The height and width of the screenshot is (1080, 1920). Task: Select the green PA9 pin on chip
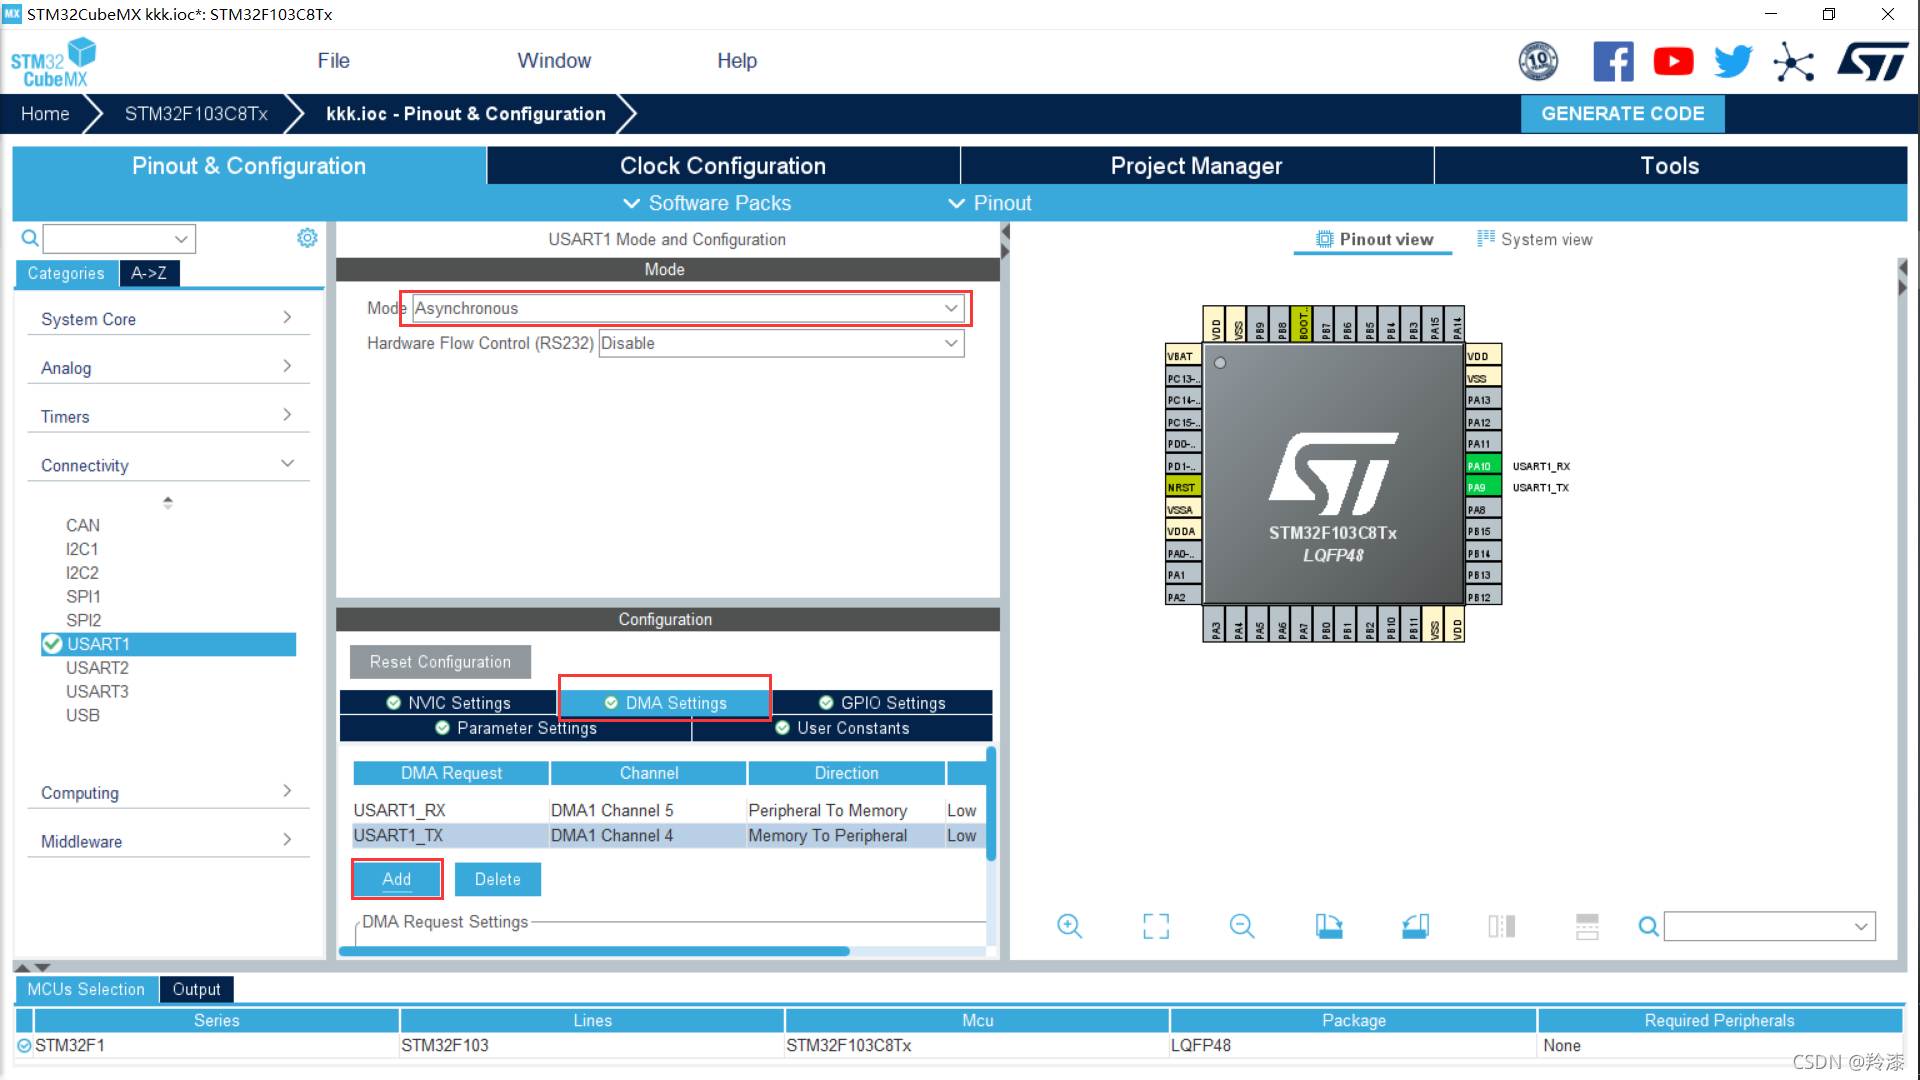tap(1483, 488)
